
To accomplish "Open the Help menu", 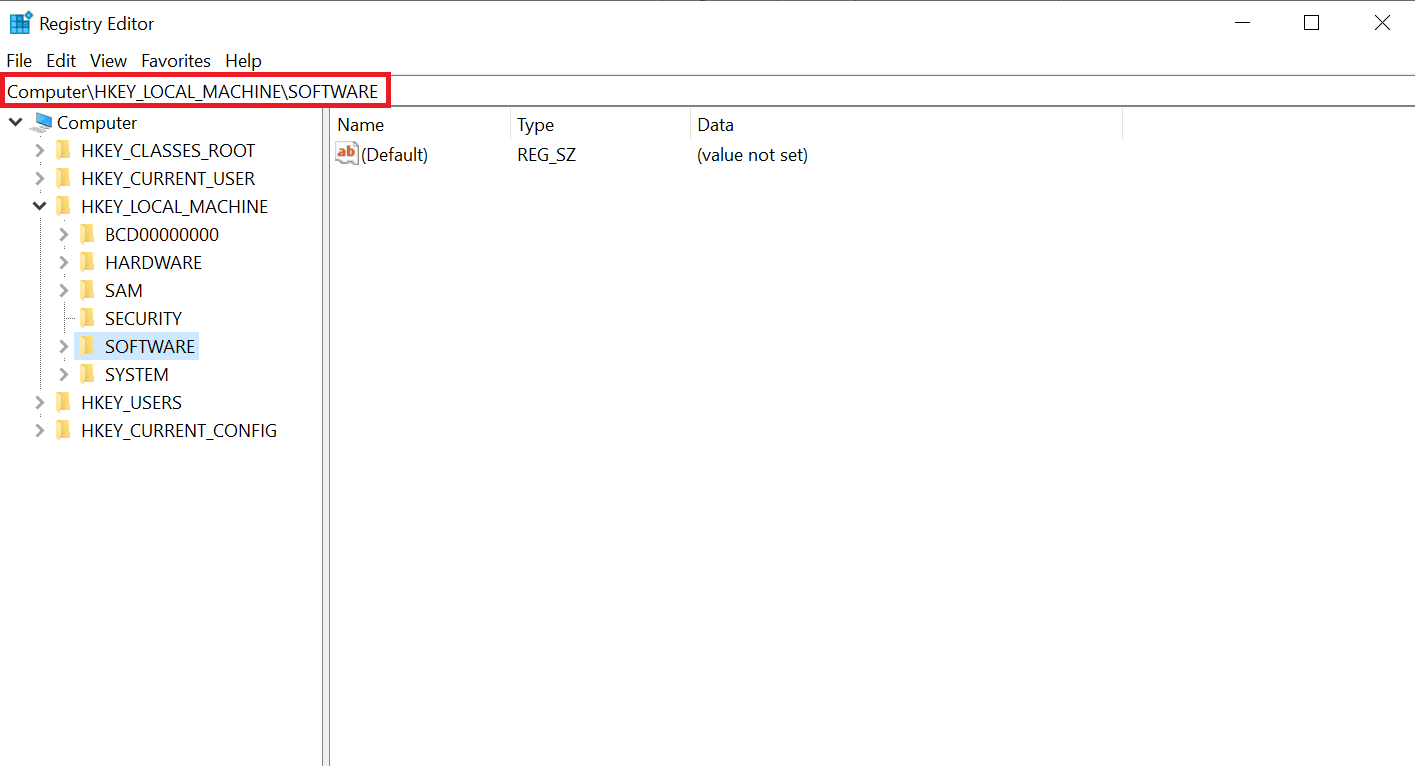I will tap(243, 61).
